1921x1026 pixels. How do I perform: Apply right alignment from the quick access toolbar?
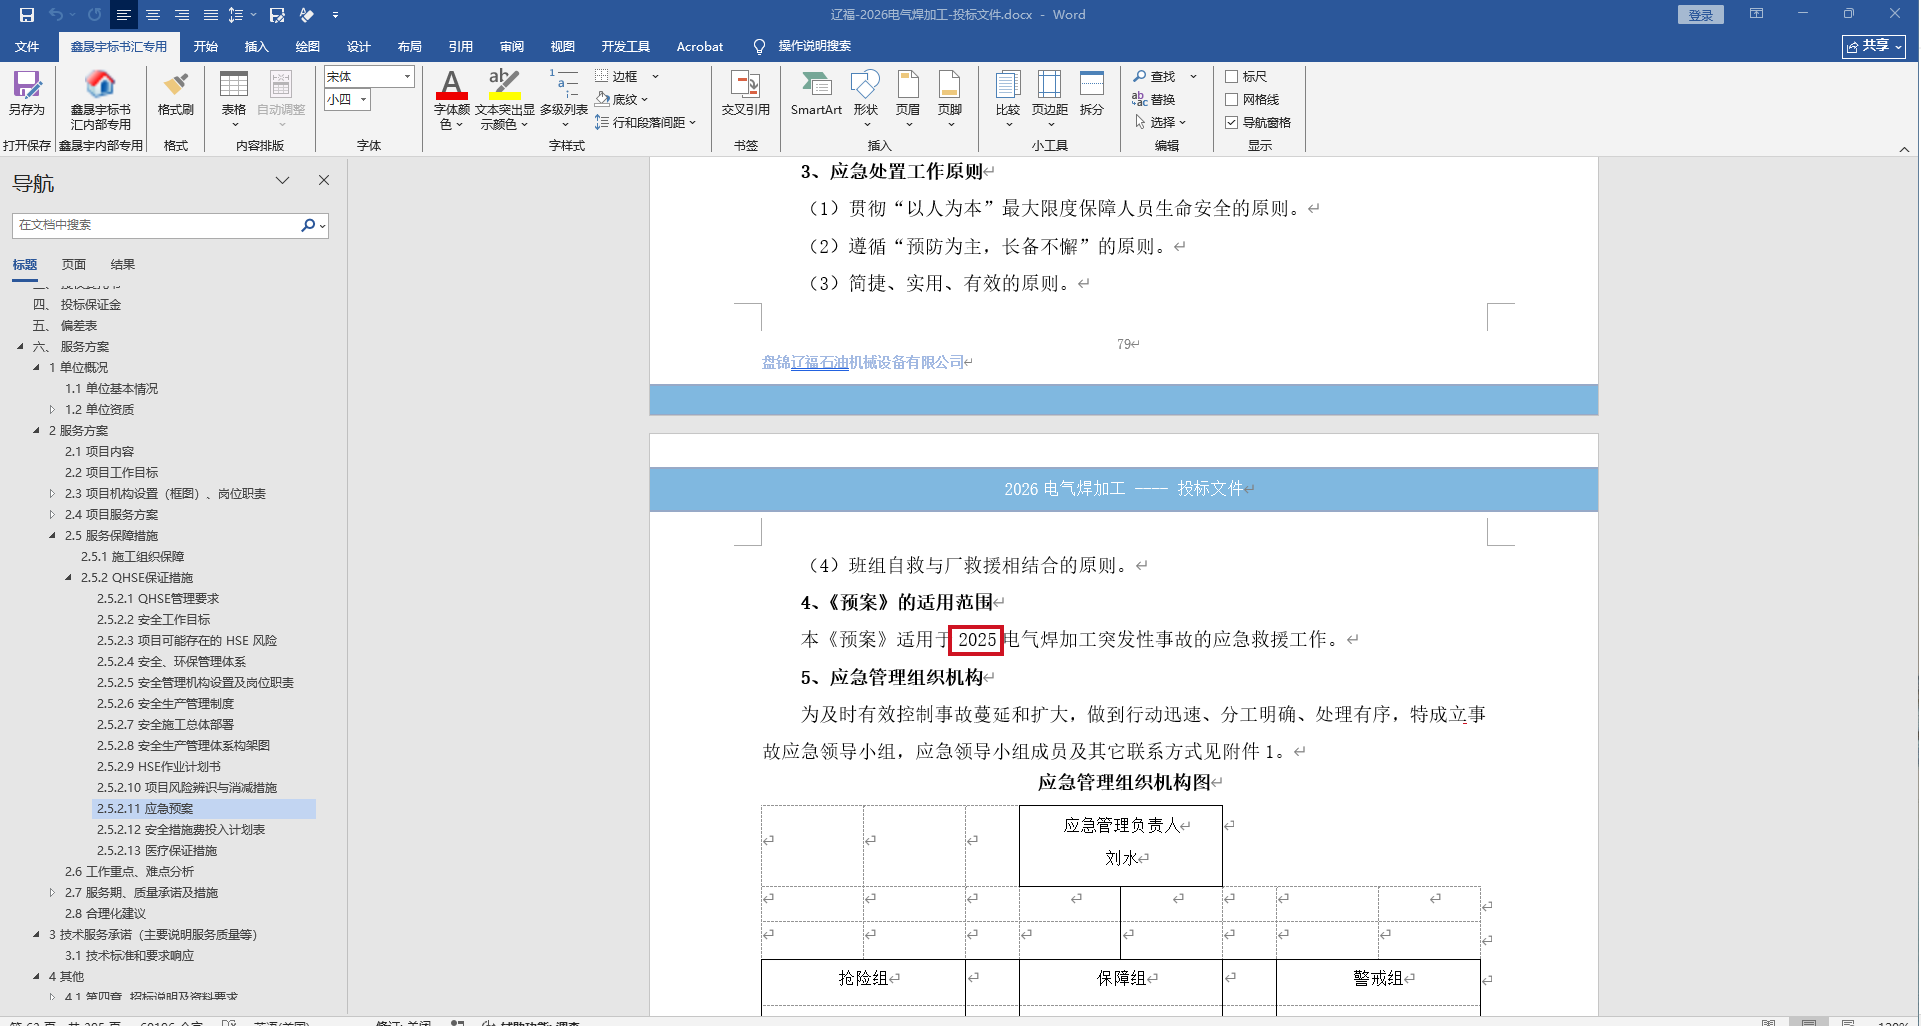pos(182,15)
